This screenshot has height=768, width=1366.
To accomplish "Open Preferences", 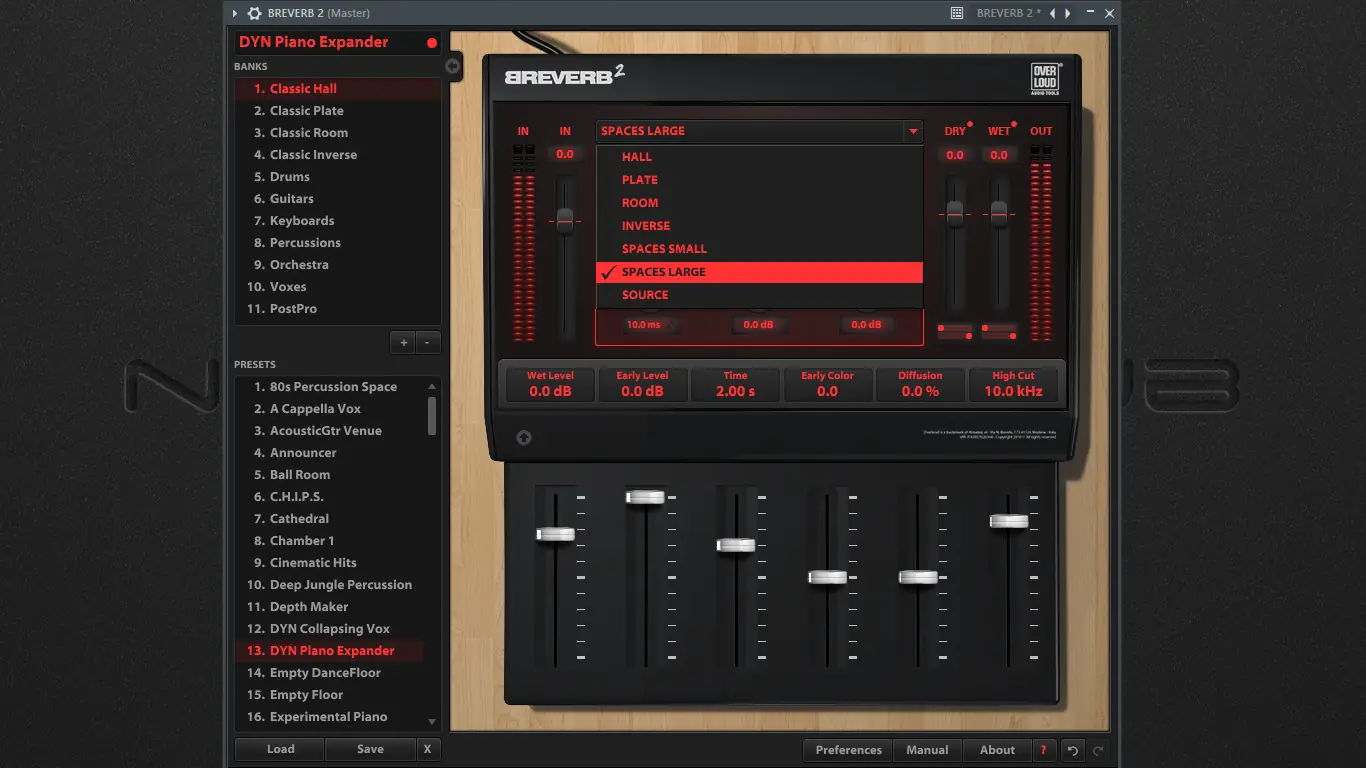I will tap(849, 750).
